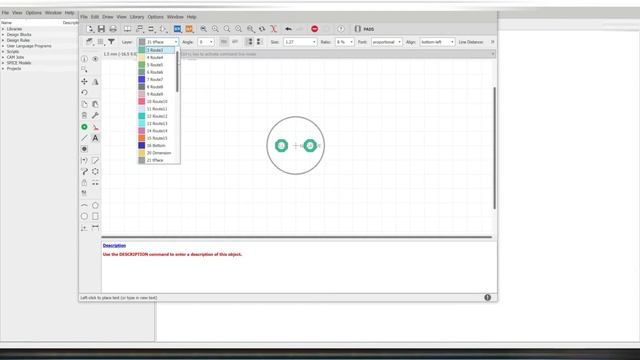
Task: Switch to board via orange BRD icon
Action: click(189, 29)
